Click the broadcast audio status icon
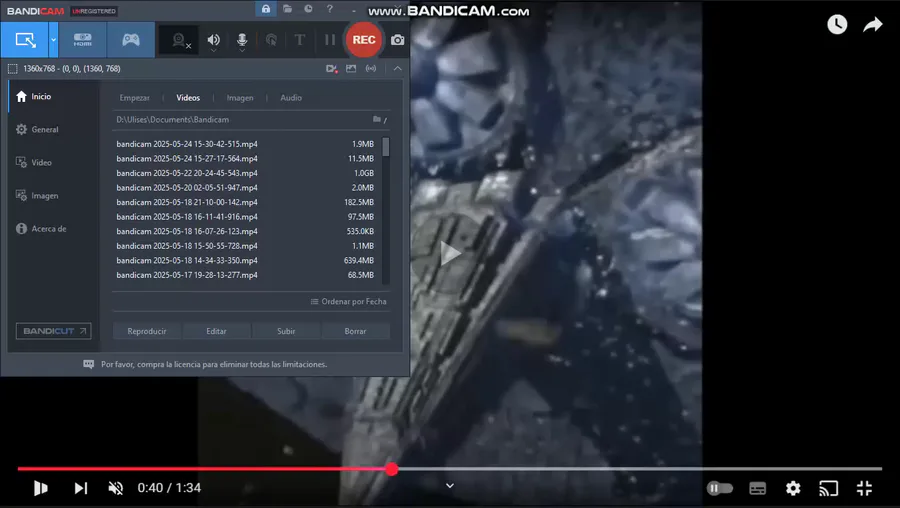The height and width of the screenshot is (508, 900). pos(371,69)
